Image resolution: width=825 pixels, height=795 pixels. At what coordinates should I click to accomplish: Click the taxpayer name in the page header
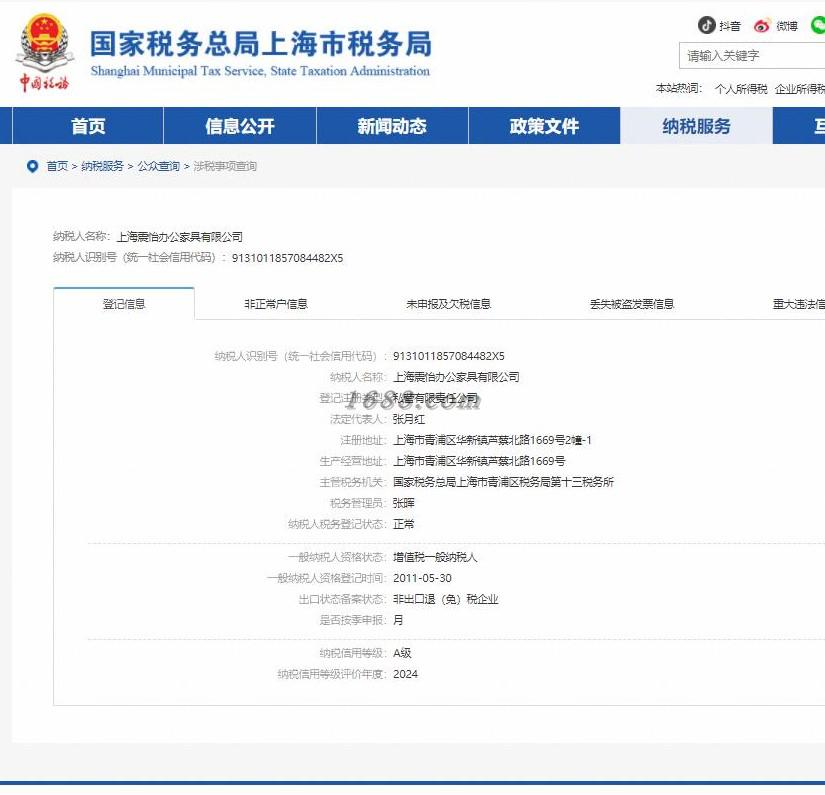tap(179, 237)
